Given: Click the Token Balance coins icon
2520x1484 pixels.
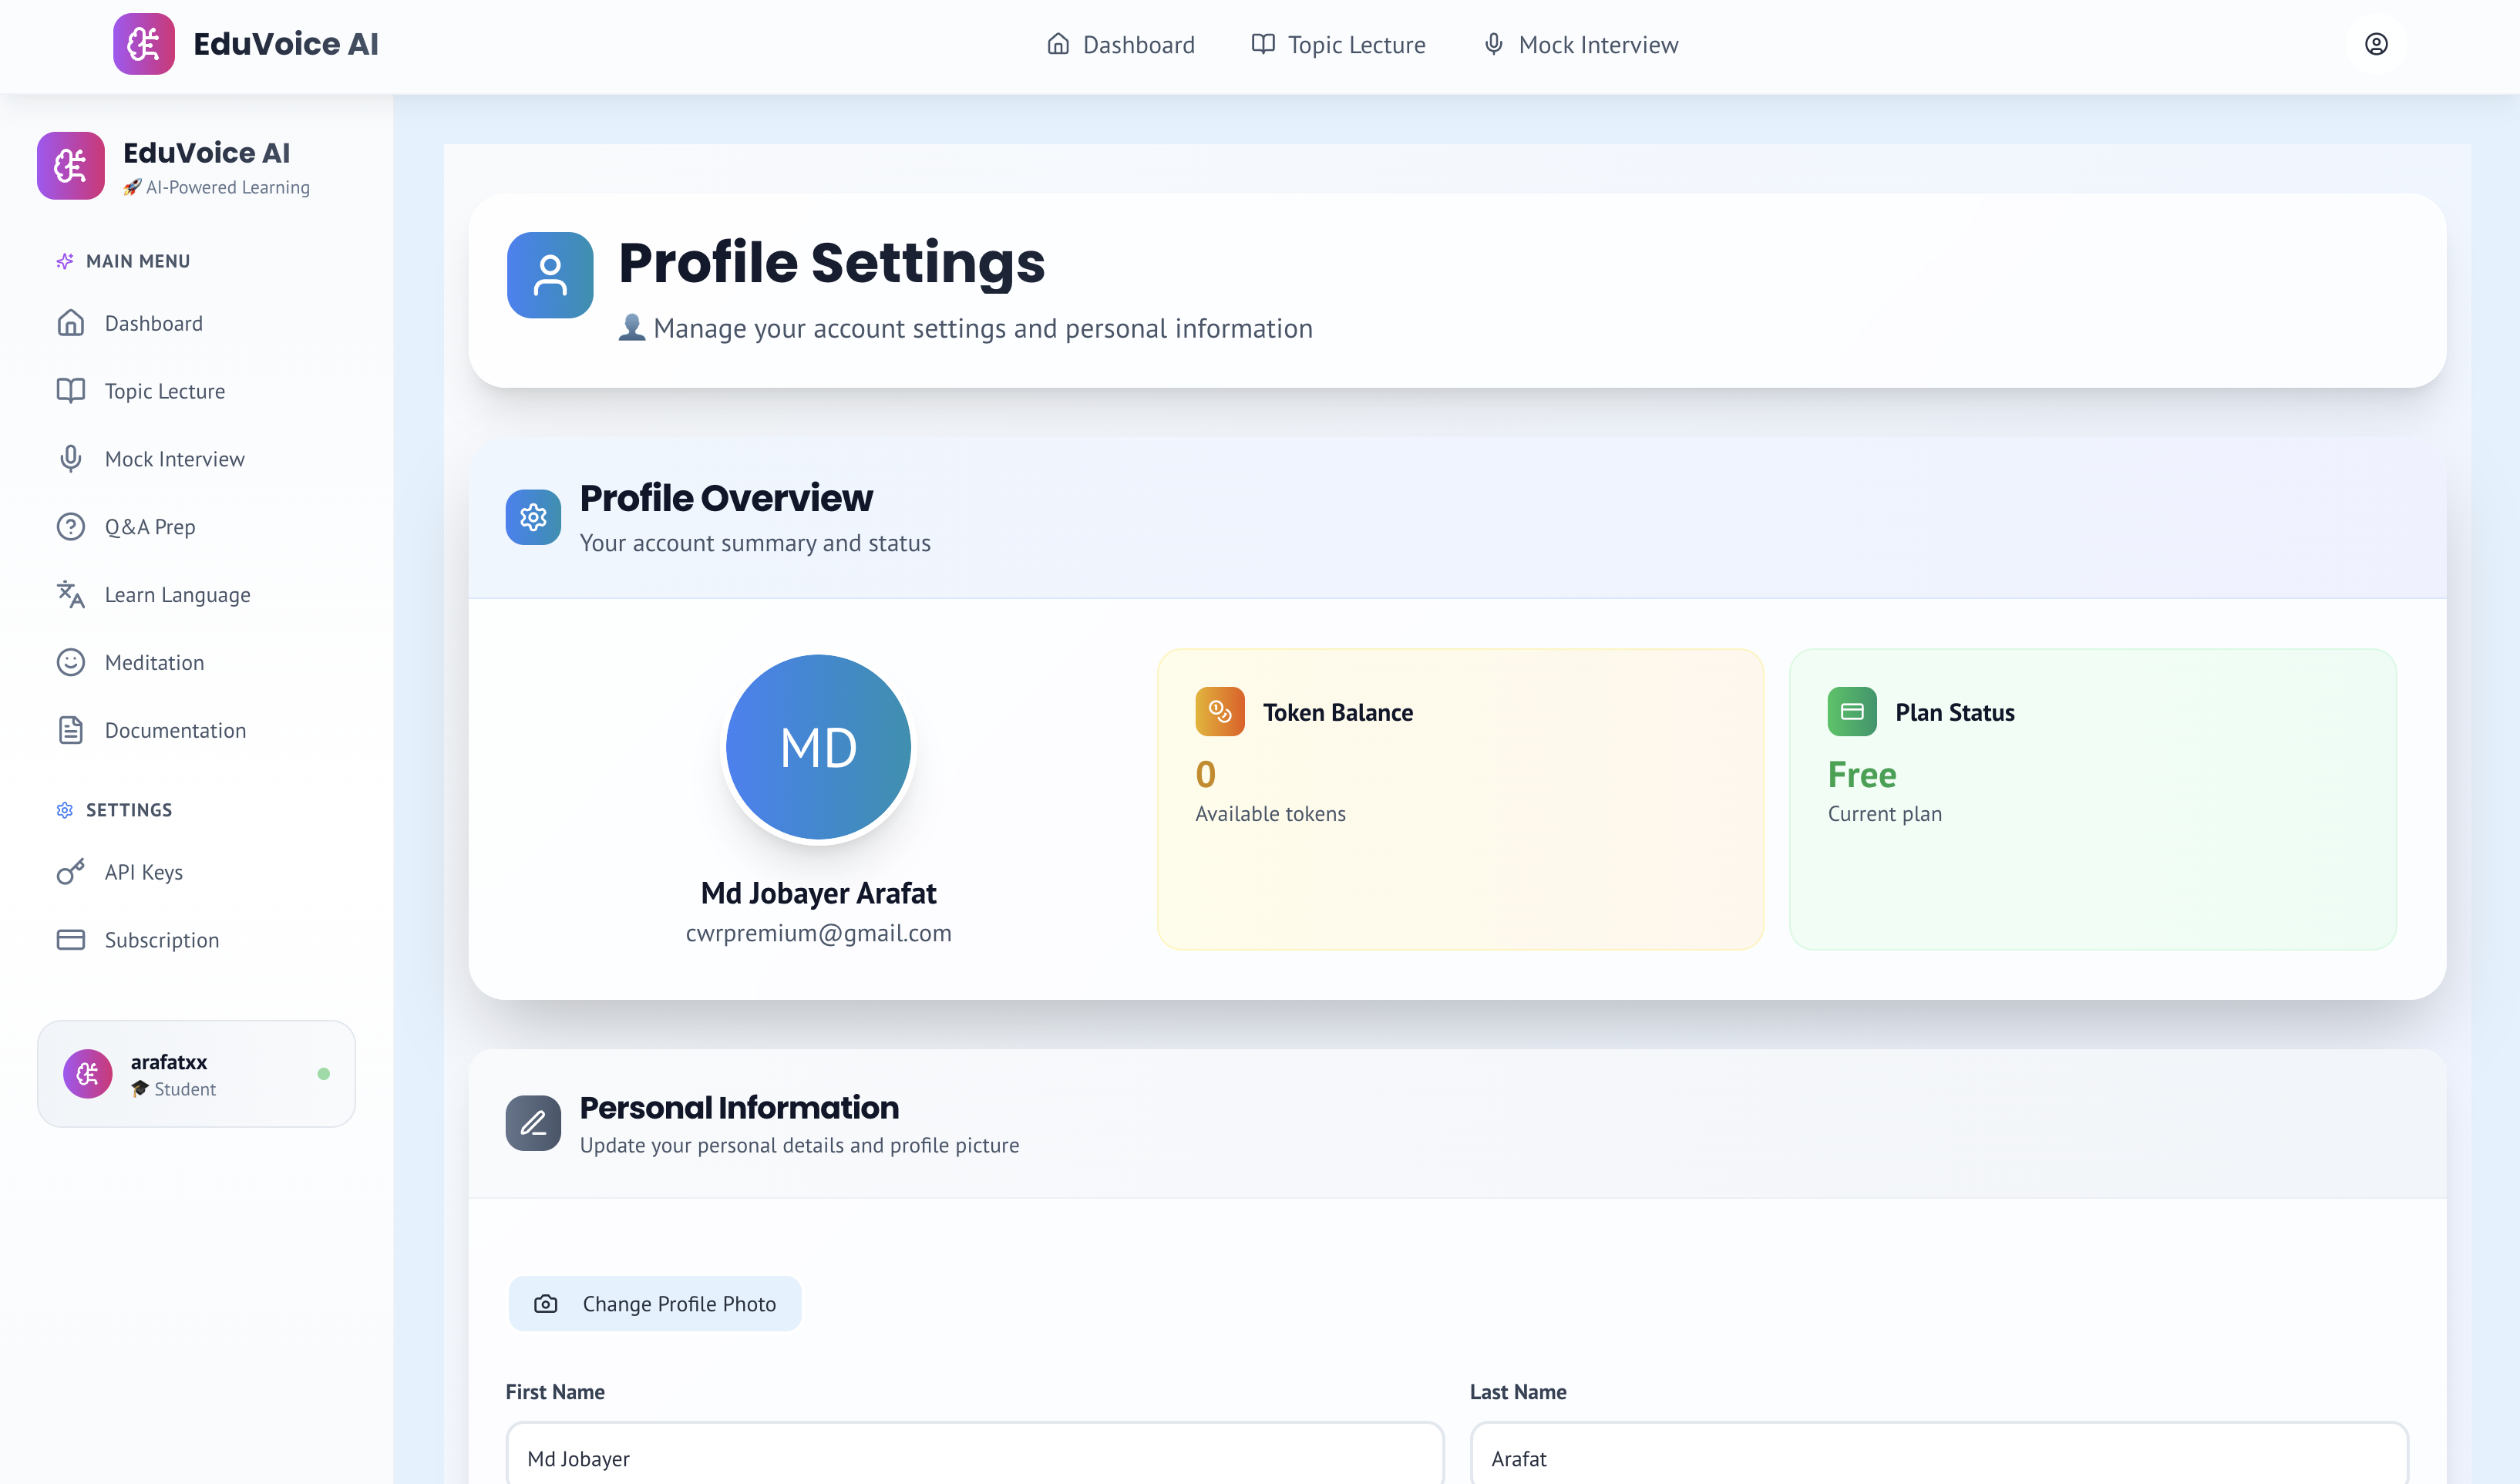Looking at the screenshot, I should pos(1219,712).
